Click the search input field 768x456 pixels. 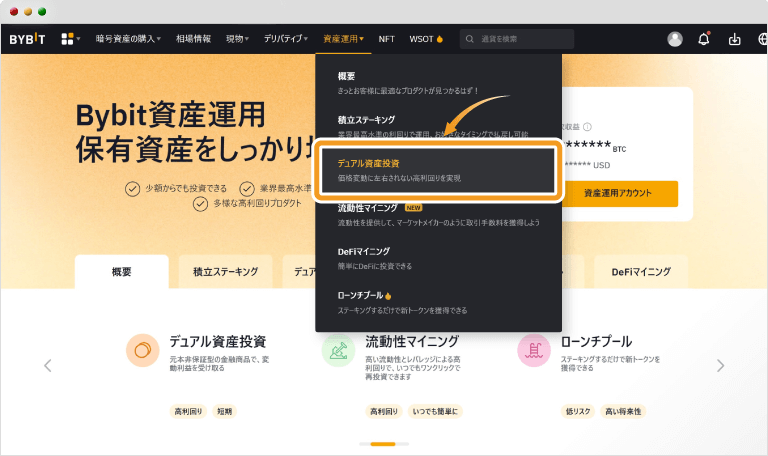click(x=517, y=39)
